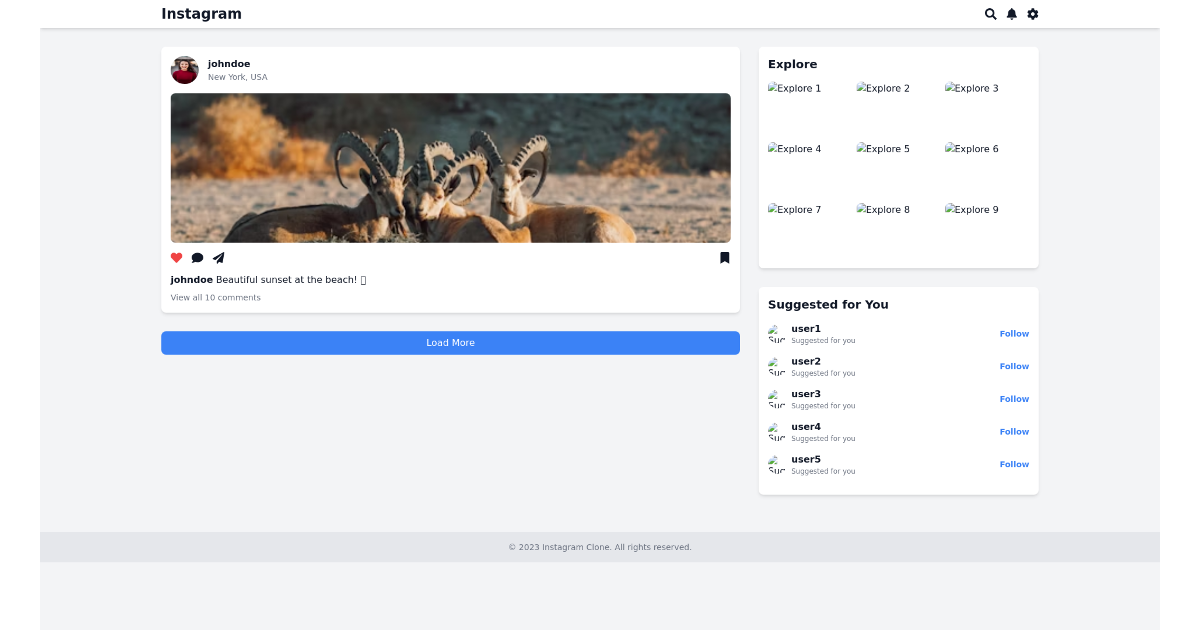Open View all 10 comments
The height and width of the screenshot is (630, 1200).
click(x=215, y=297)
